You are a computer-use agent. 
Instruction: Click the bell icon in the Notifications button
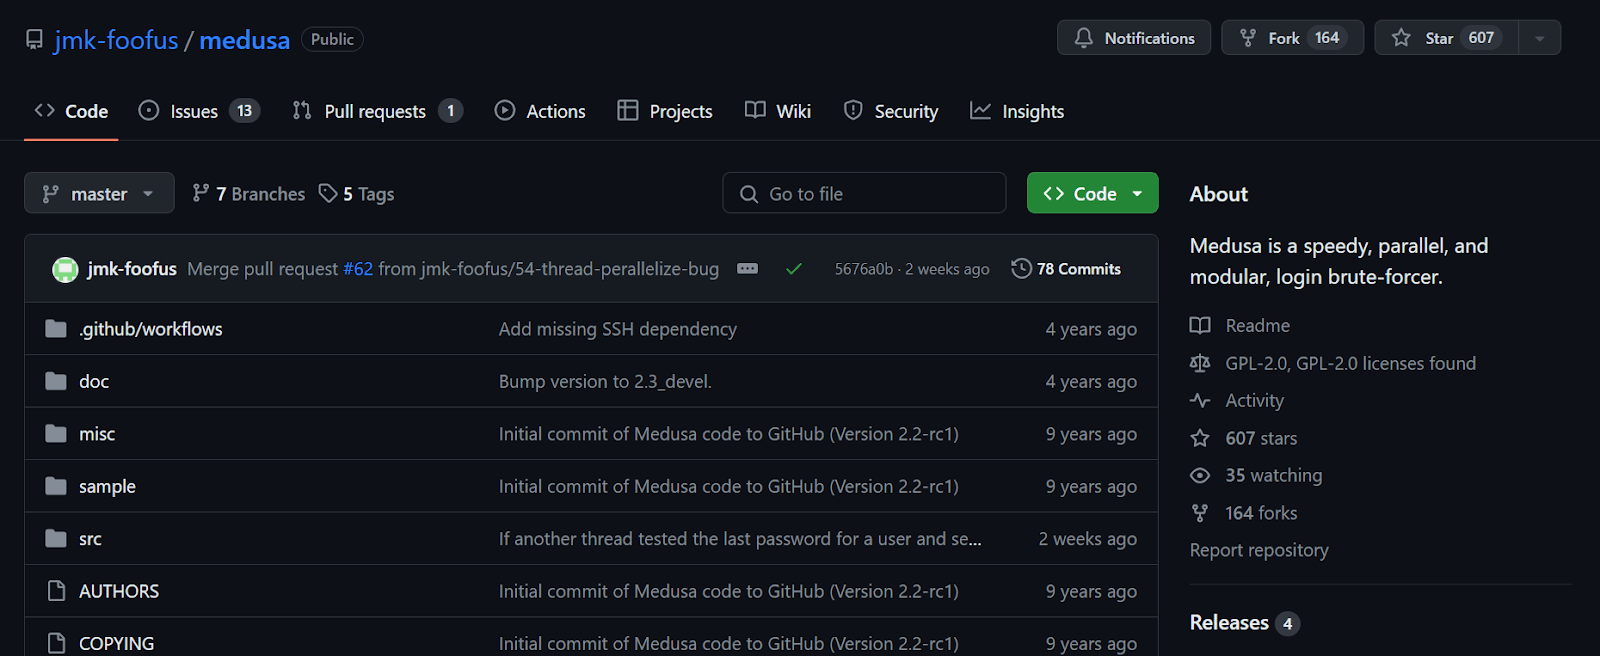point(1084,38)
